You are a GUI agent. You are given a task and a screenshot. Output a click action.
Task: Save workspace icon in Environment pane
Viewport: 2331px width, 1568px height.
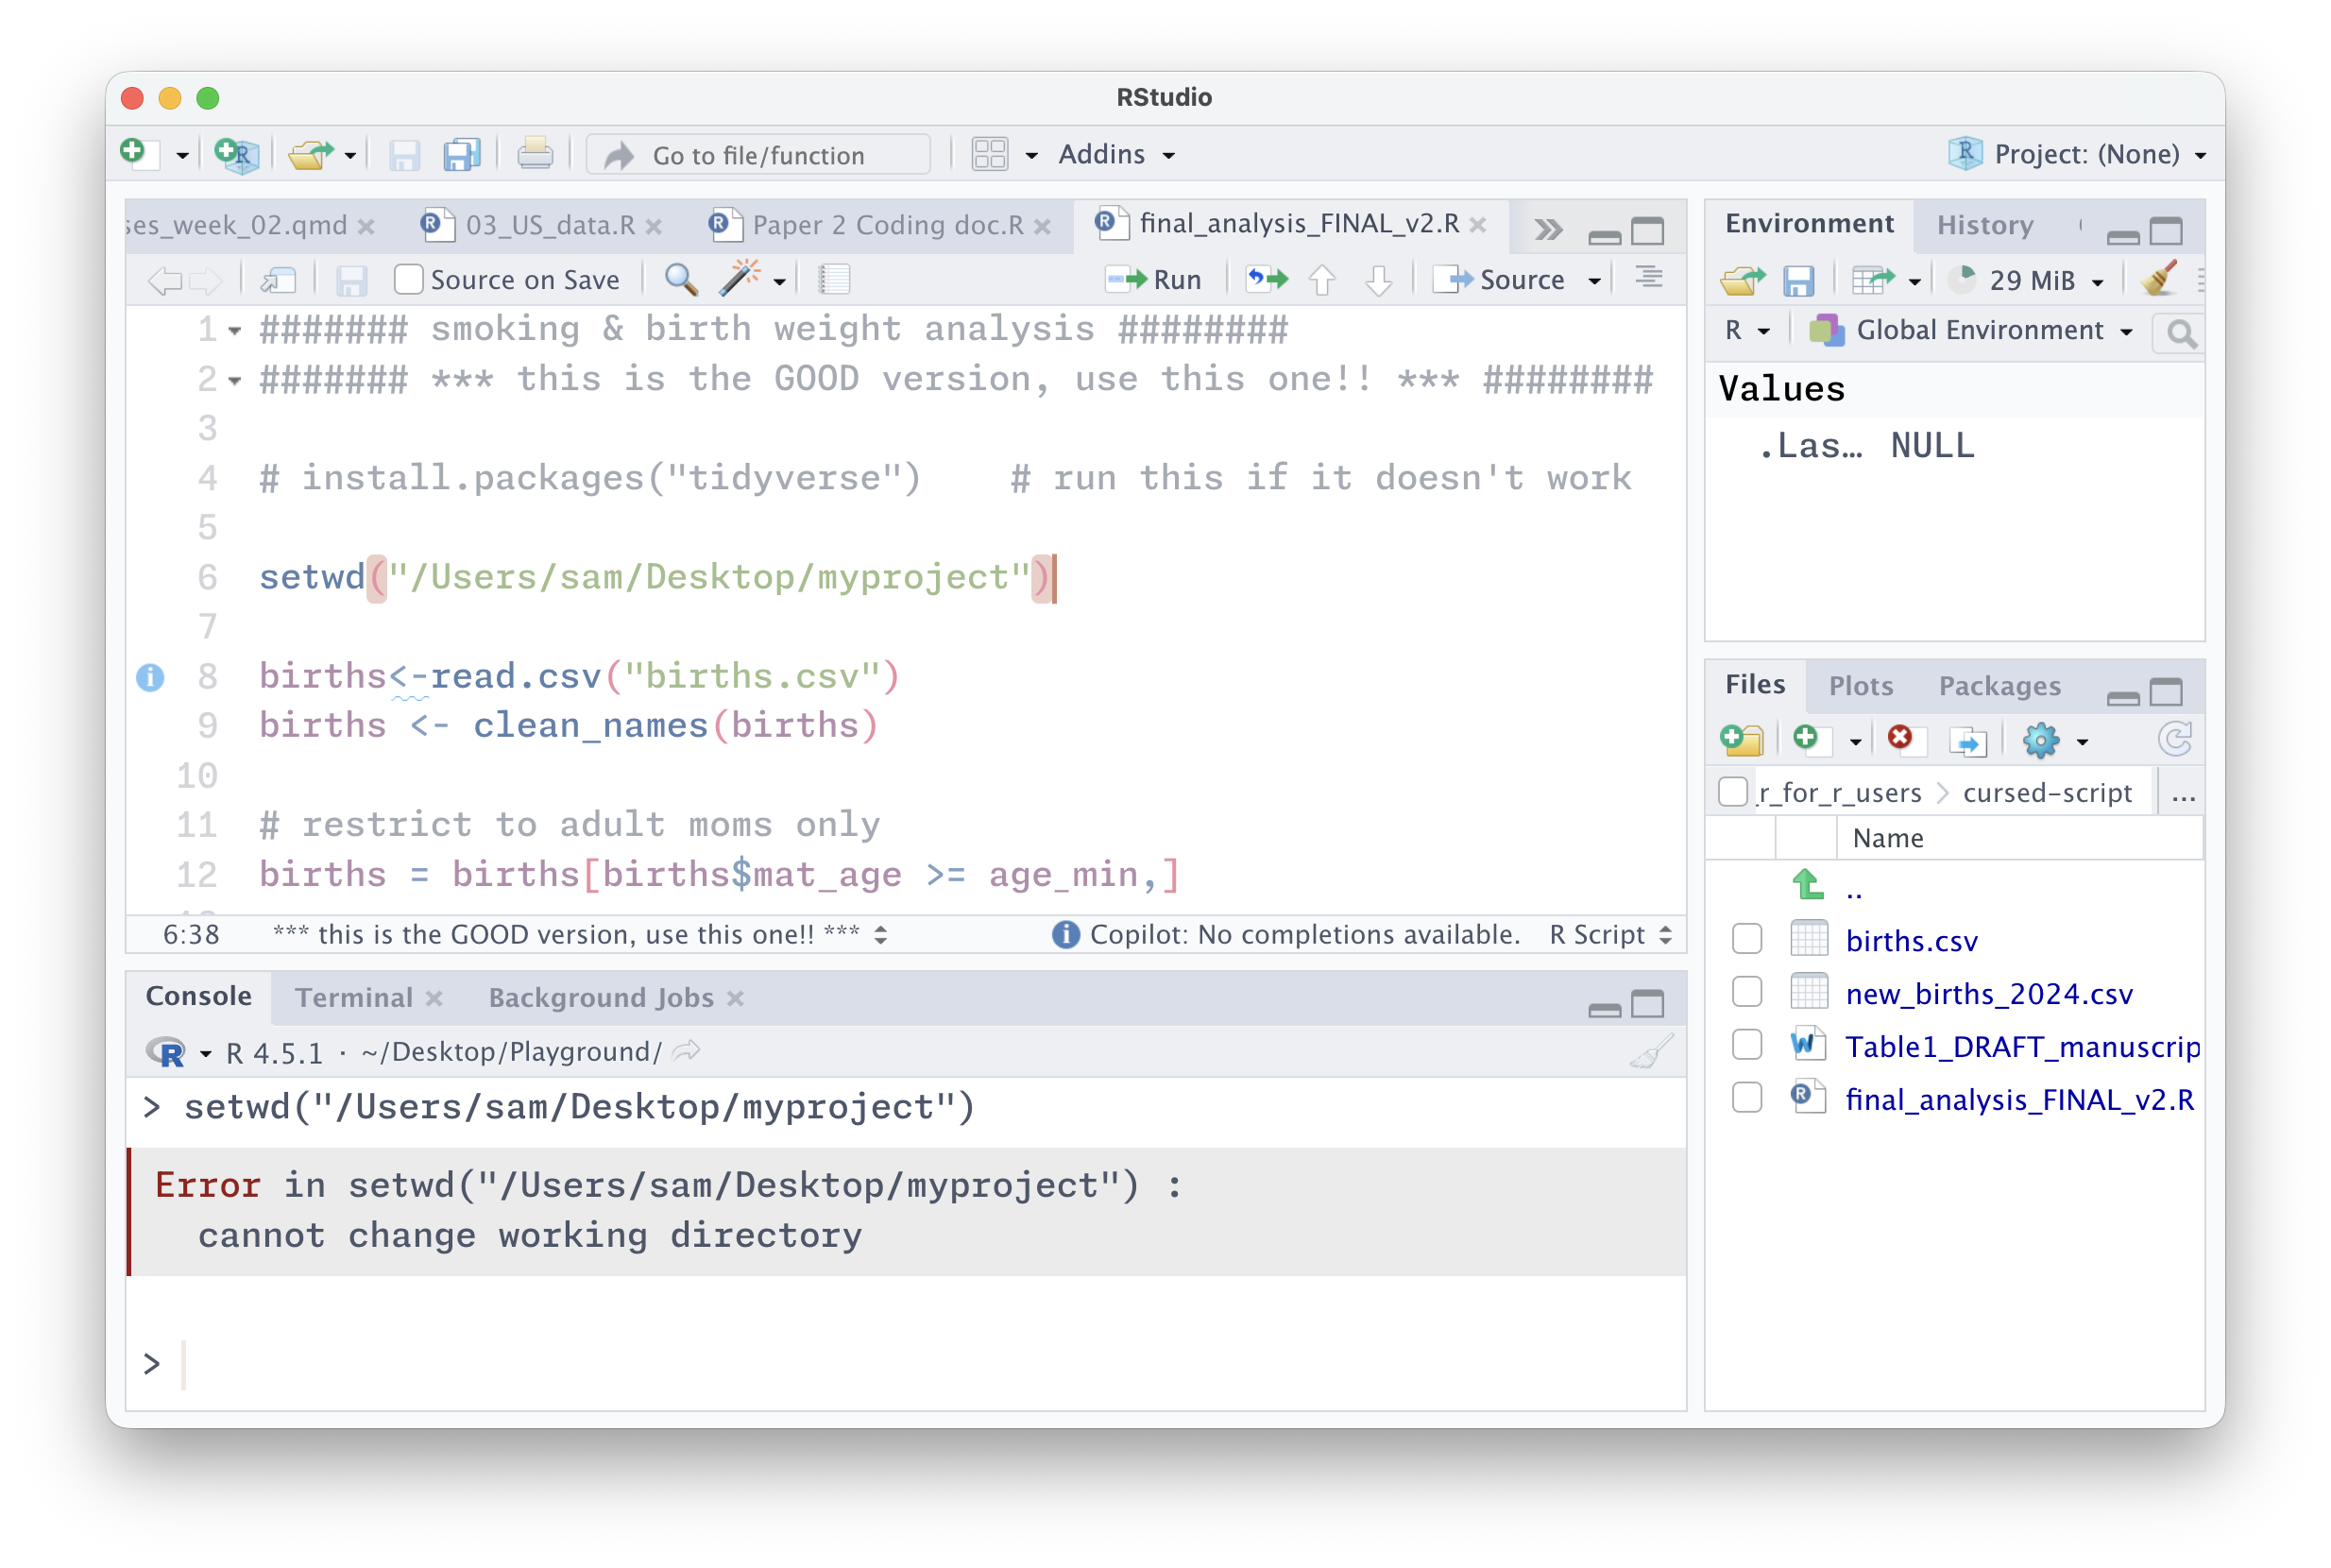click(x=1798, y=281)
